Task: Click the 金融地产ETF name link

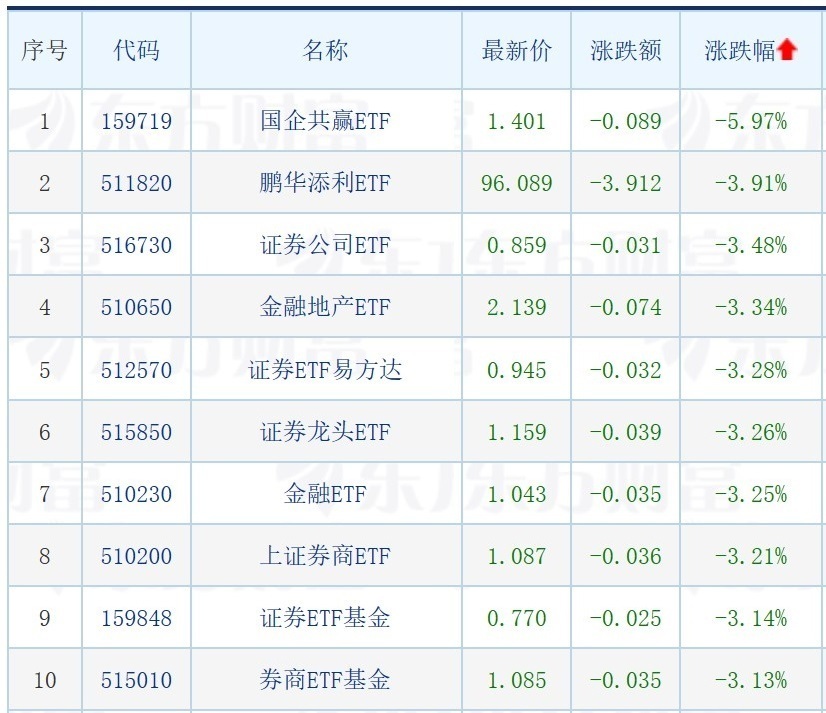Action: click(325, 308)
